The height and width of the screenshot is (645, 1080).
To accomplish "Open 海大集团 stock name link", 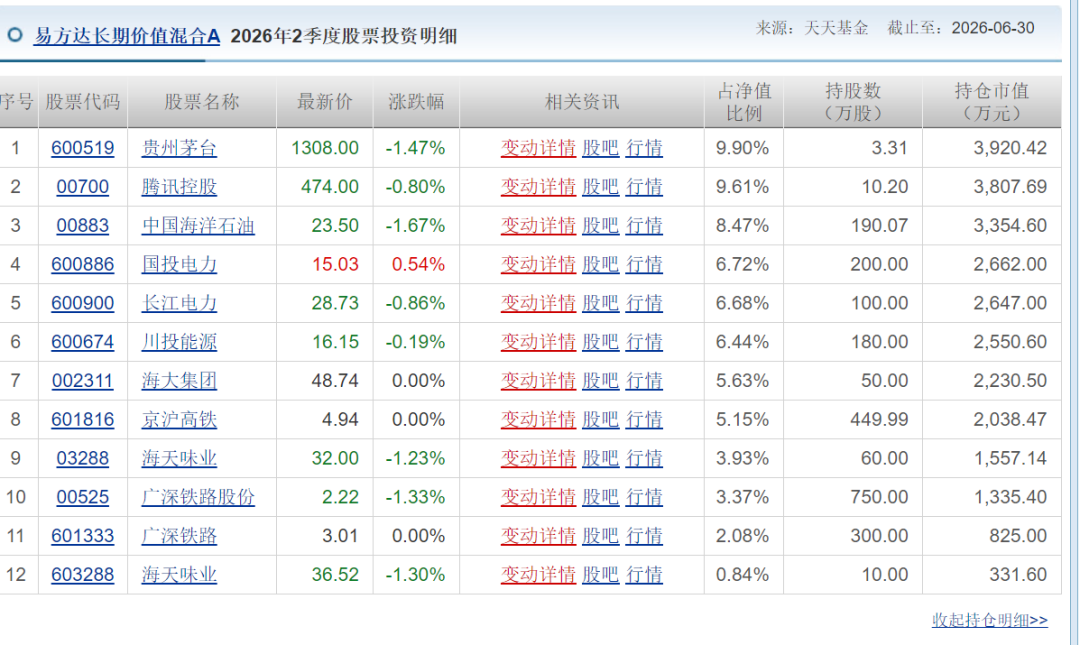I will click(179, 380).
